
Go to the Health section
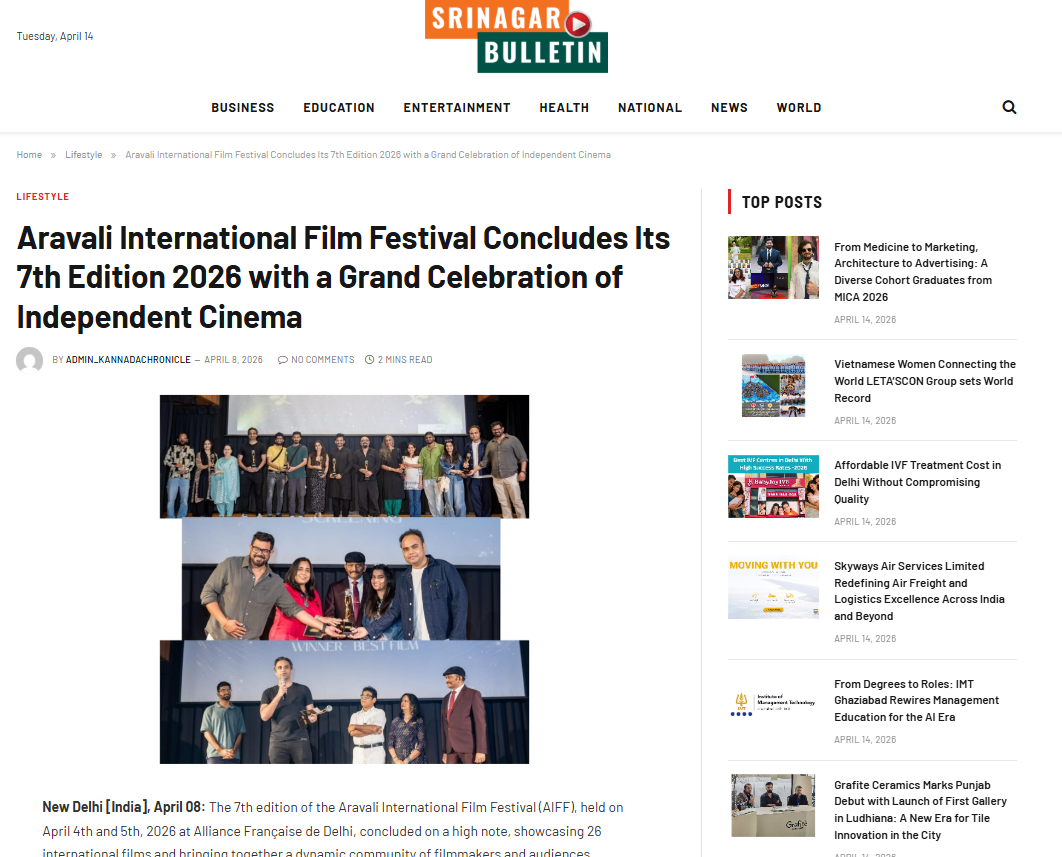coord(564,108)
